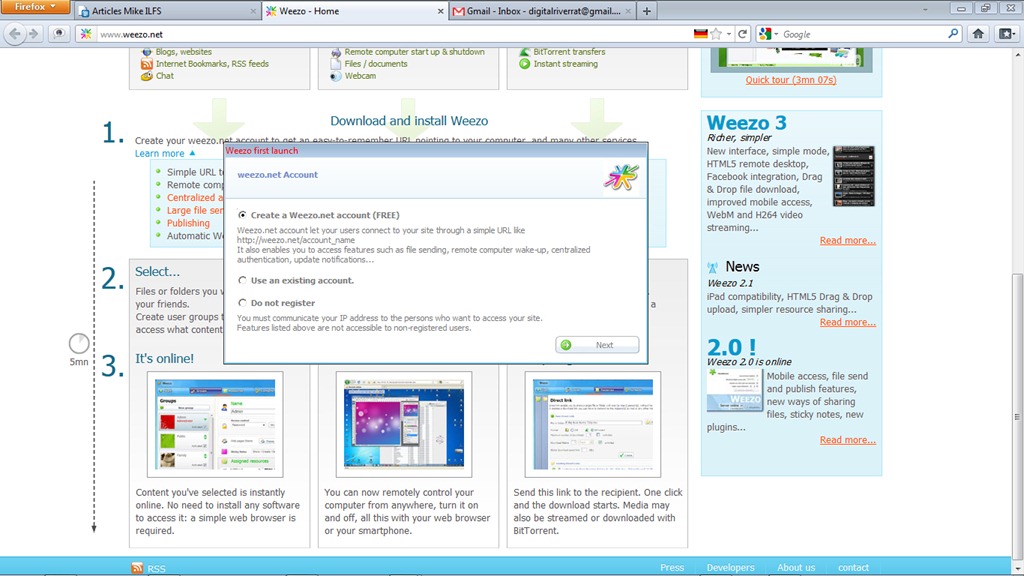Click the Weezo site favicon in address bar

click(86, 34)
